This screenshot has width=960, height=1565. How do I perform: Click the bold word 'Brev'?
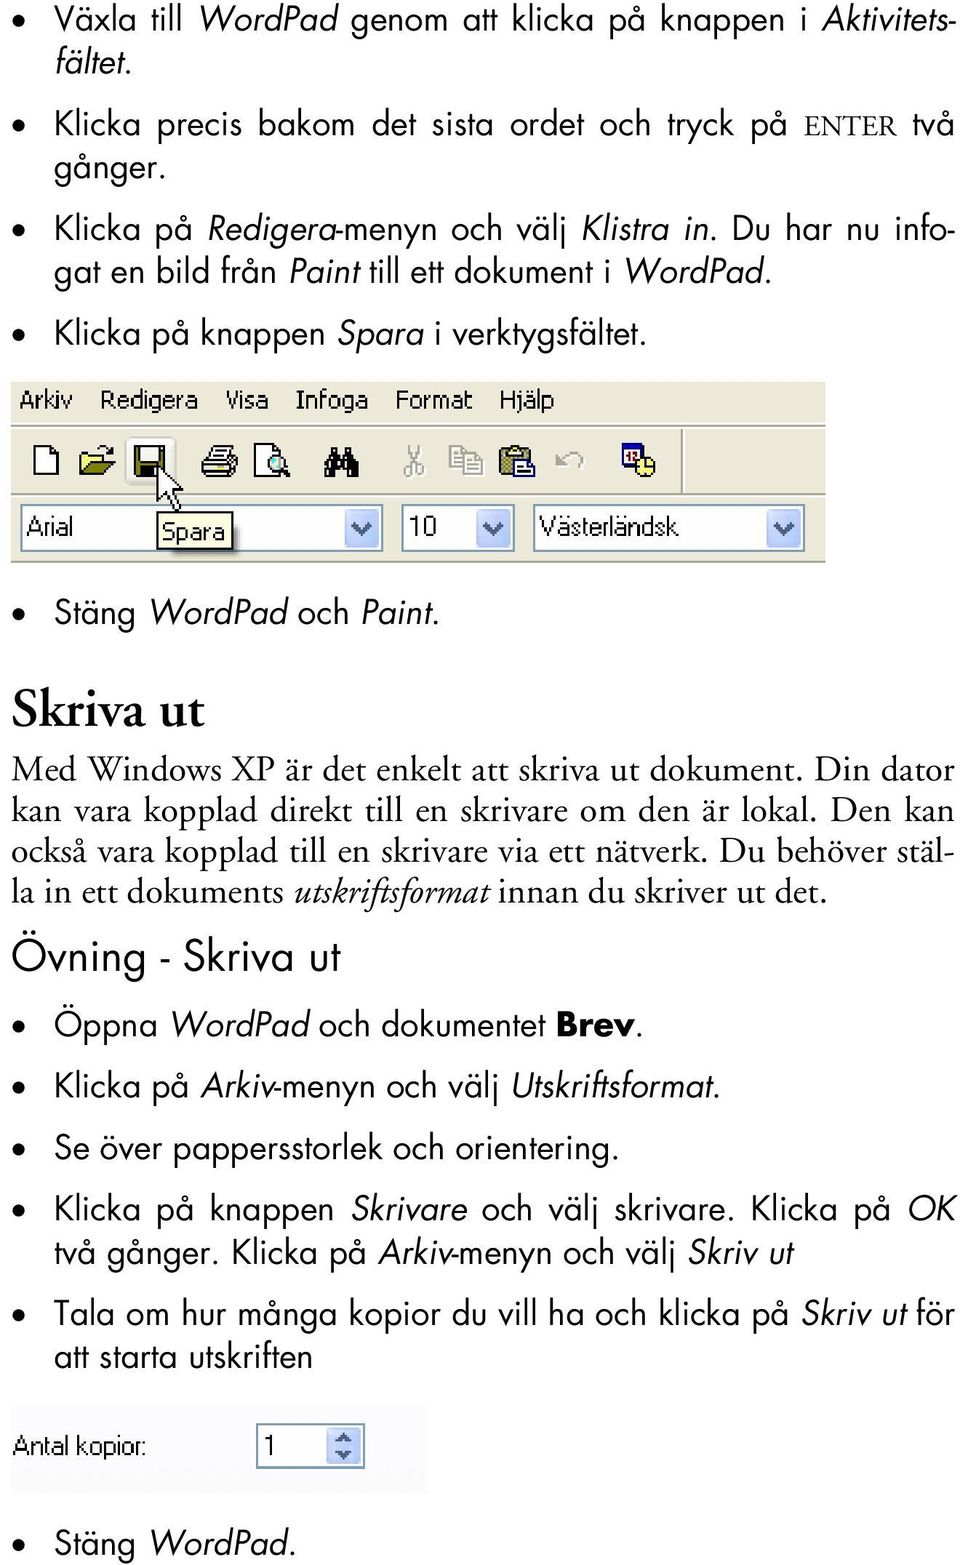point(595,1025)
